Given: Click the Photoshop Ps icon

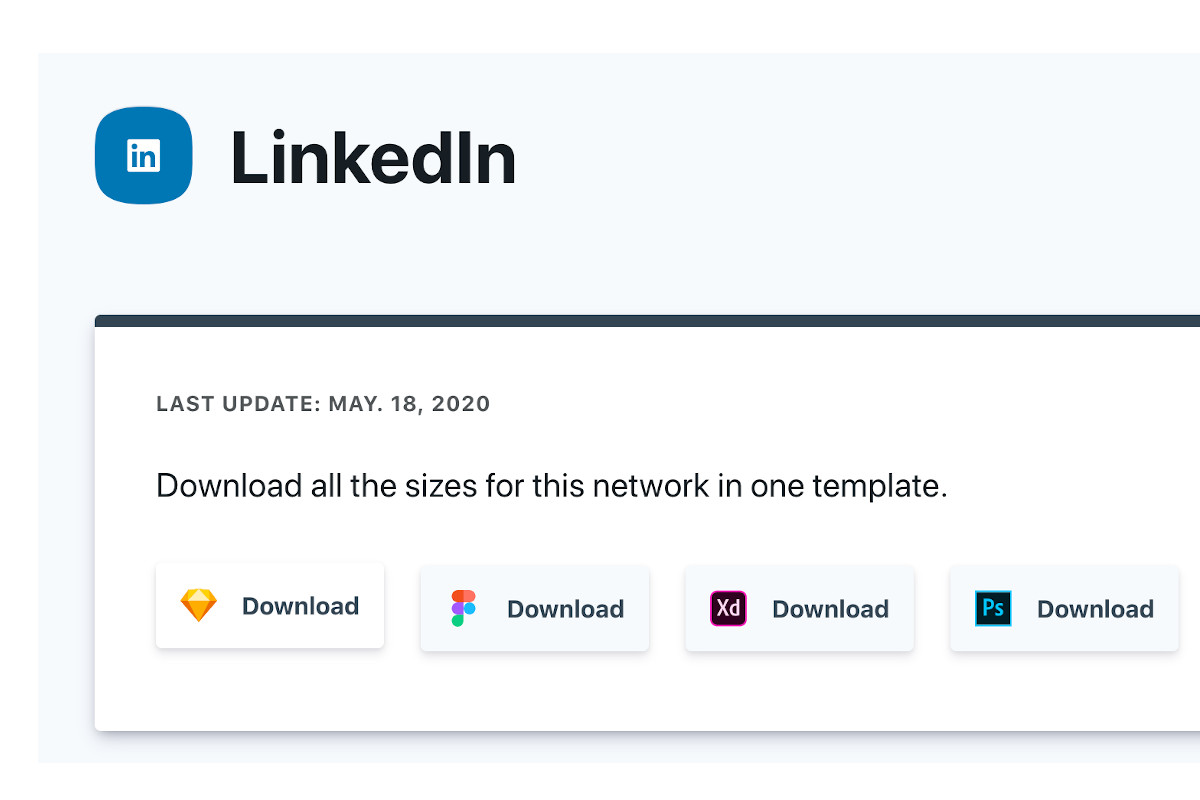Looking at the screenshot, I should point(993,608).
